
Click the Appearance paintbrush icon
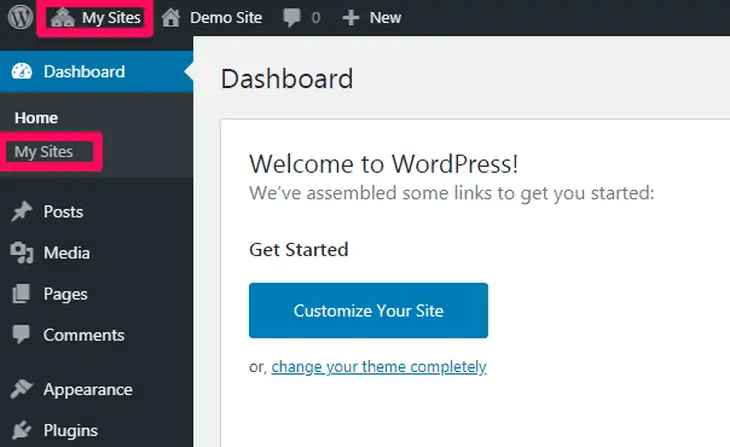click(21, 390)
